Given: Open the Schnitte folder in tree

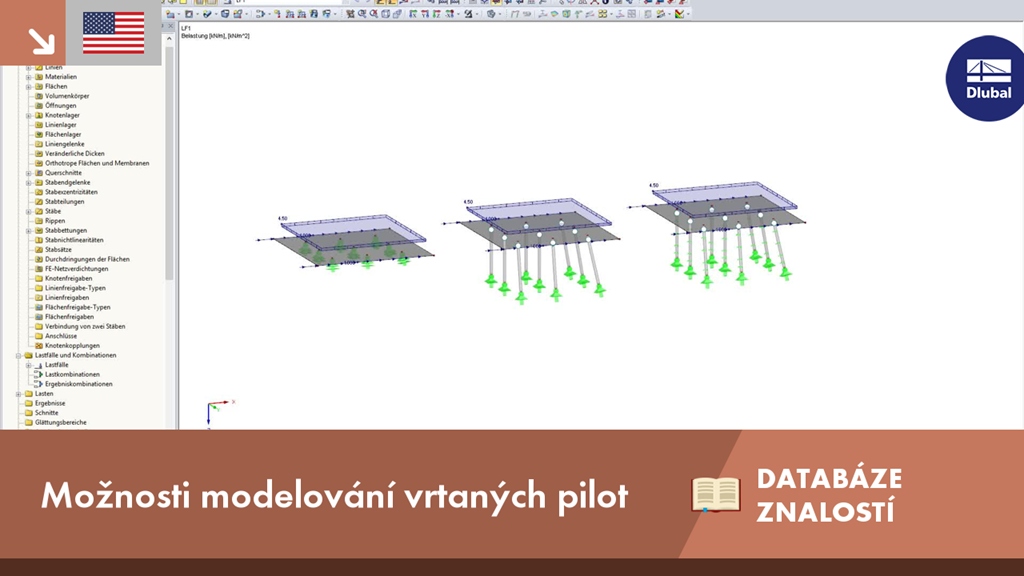Looking at the screenshot, I should point(29,413).
